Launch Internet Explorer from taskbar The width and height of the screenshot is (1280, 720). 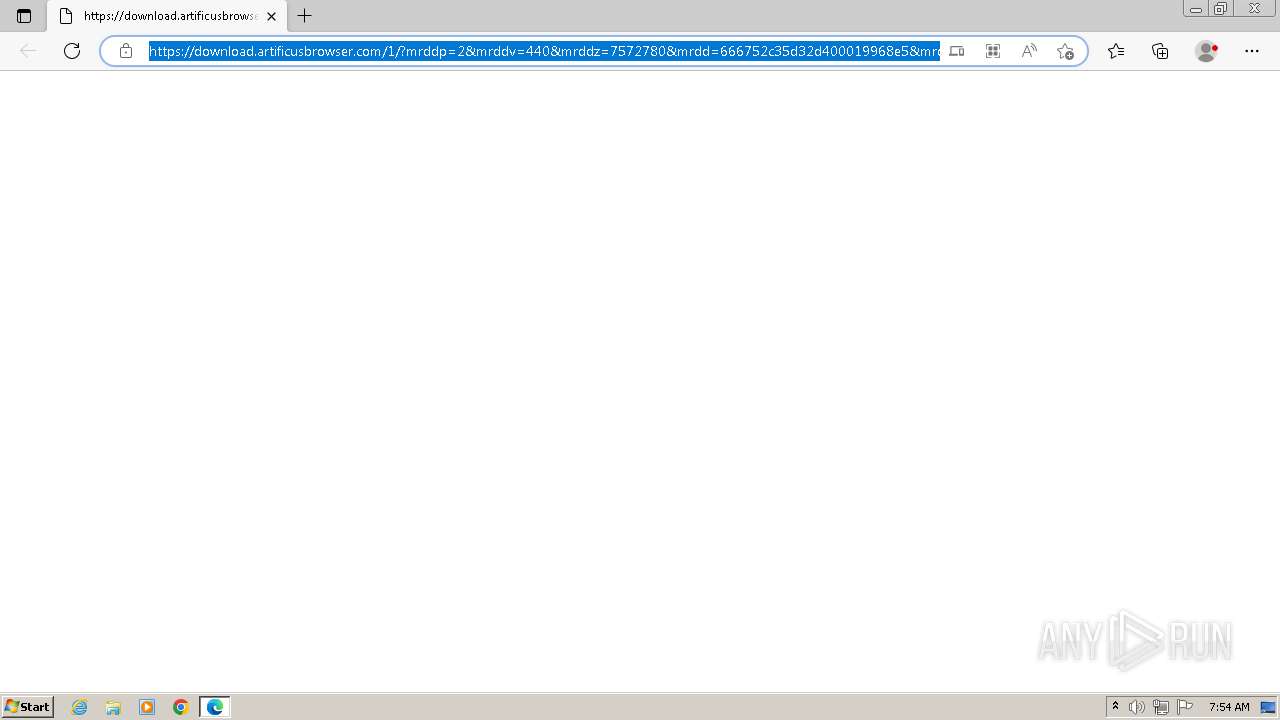coord(80,707)
